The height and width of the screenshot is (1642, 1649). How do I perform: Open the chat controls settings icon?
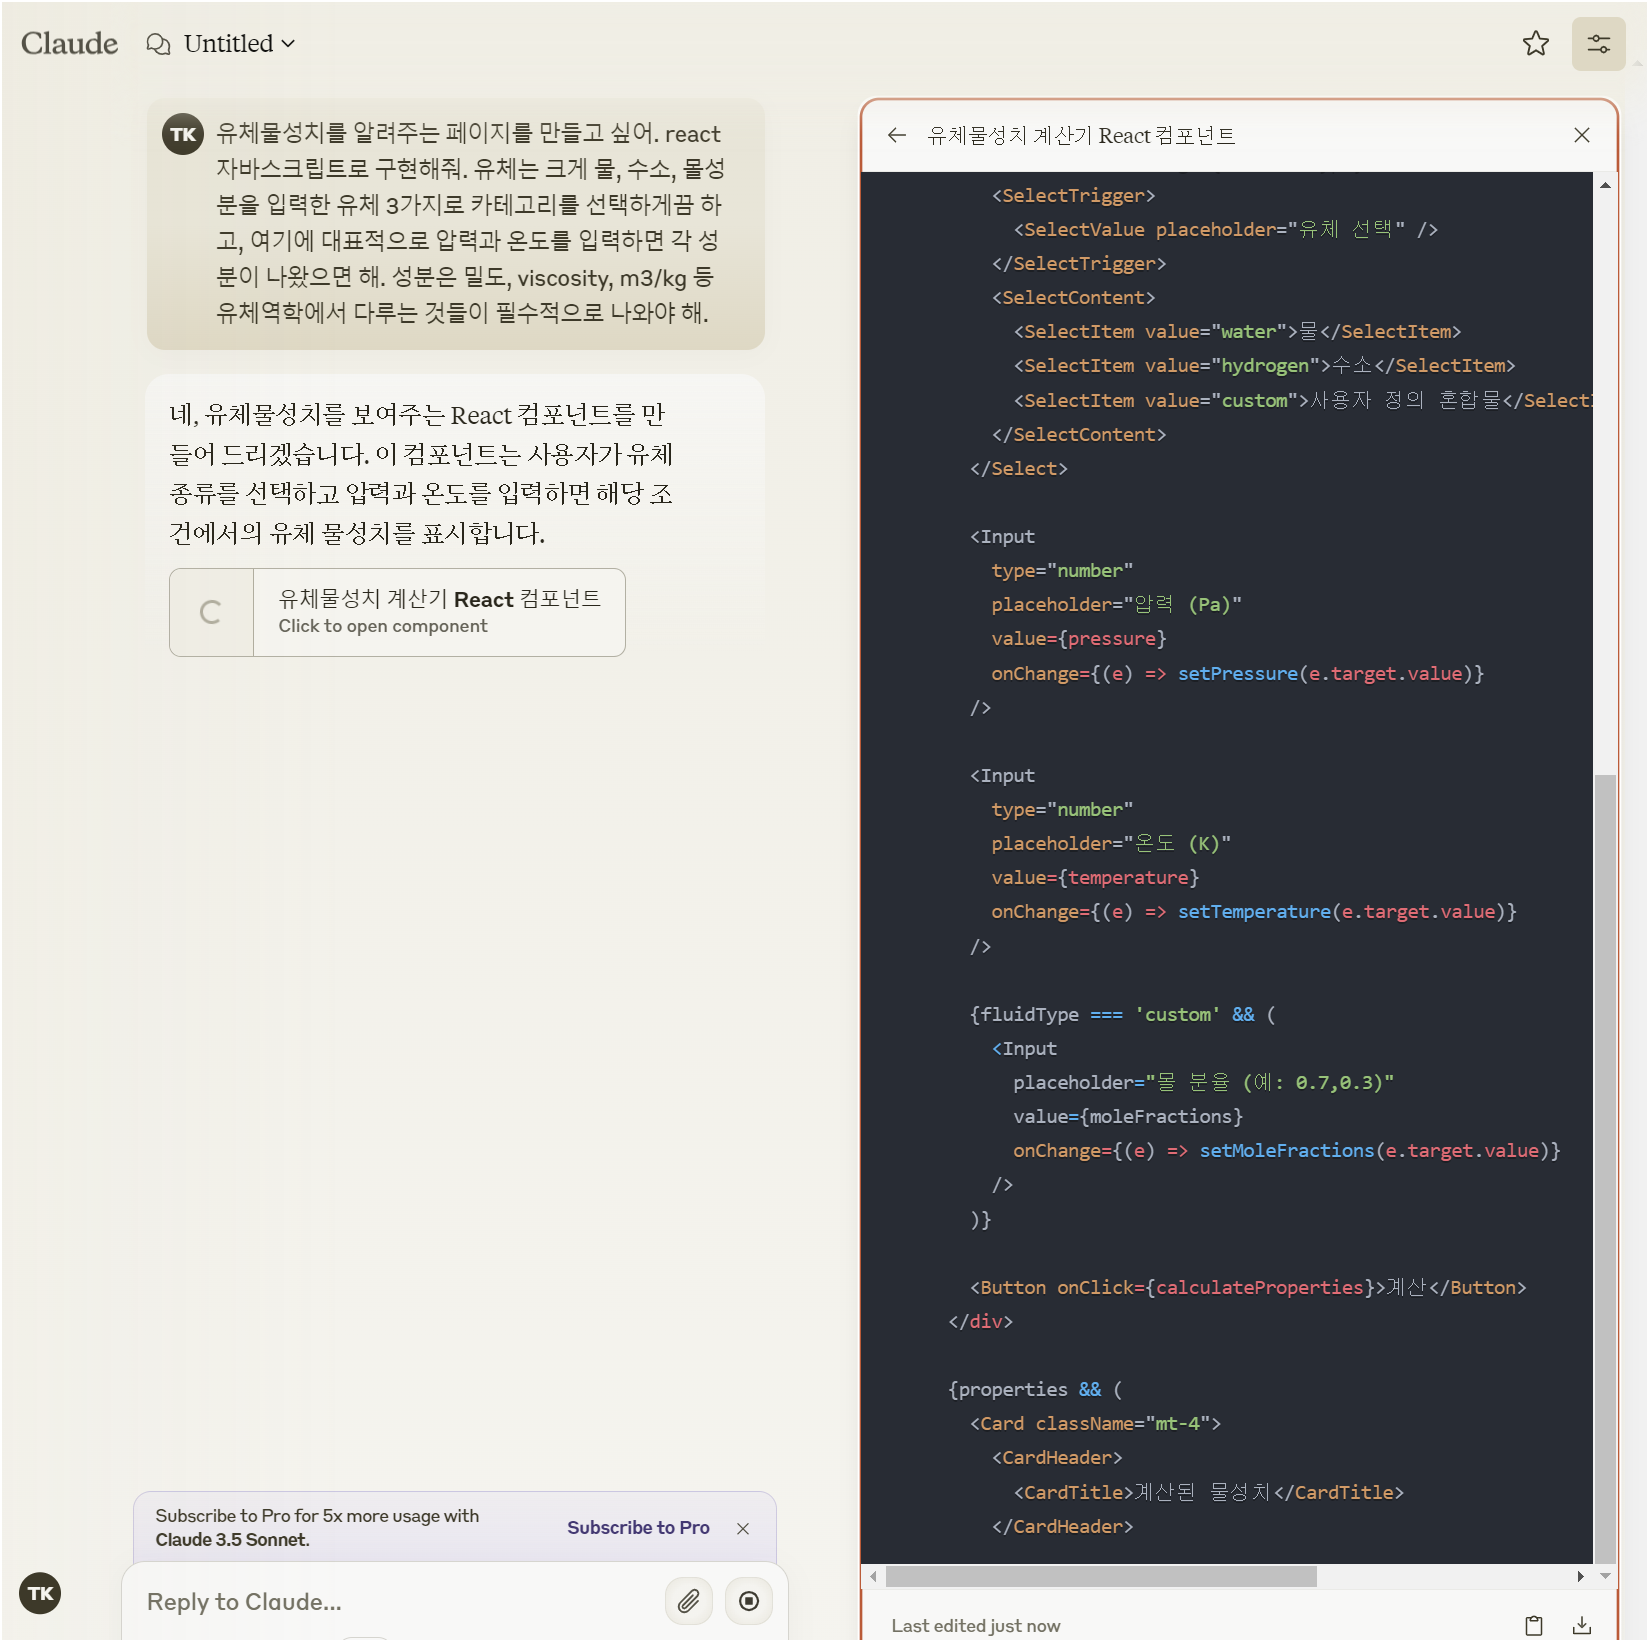pyautogui.click(x=1598, y=44)
